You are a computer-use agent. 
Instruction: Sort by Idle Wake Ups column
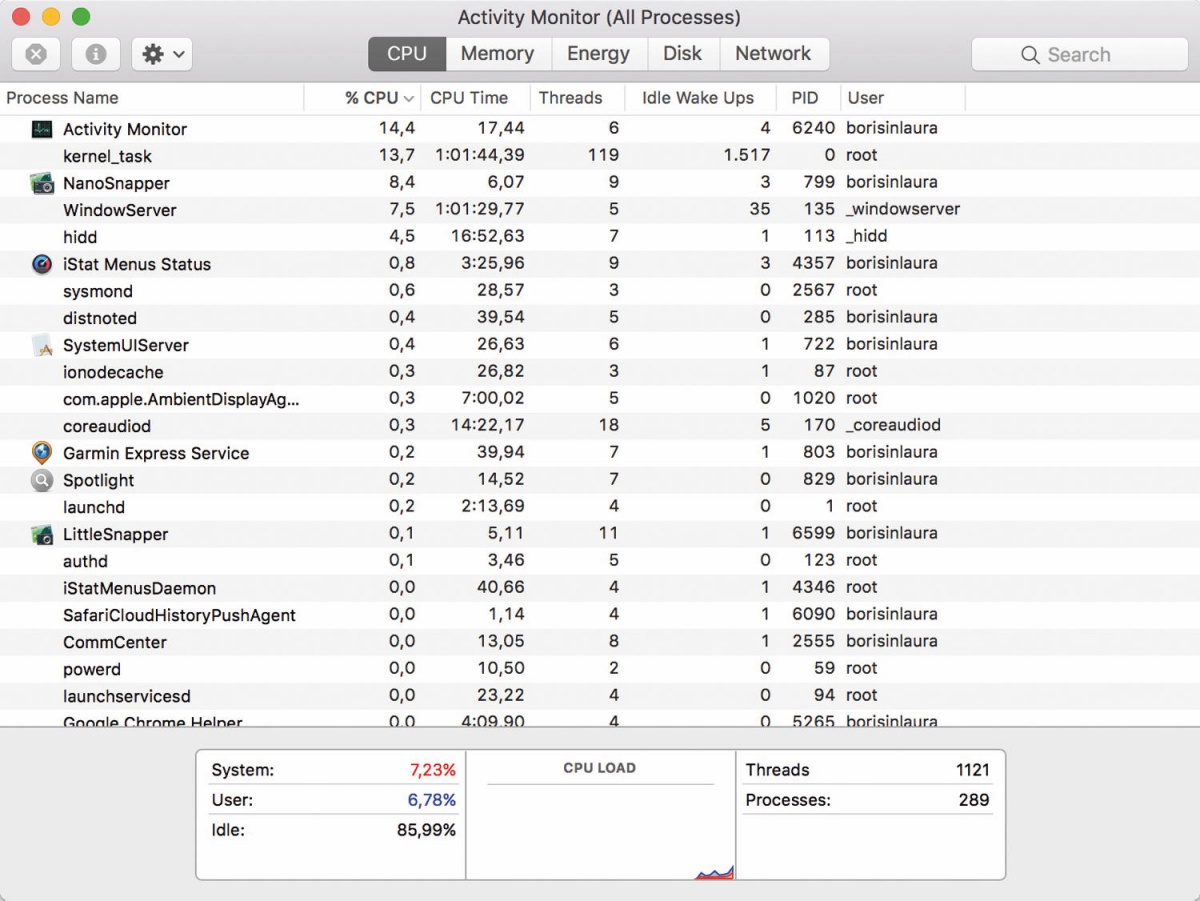[698, 98]
